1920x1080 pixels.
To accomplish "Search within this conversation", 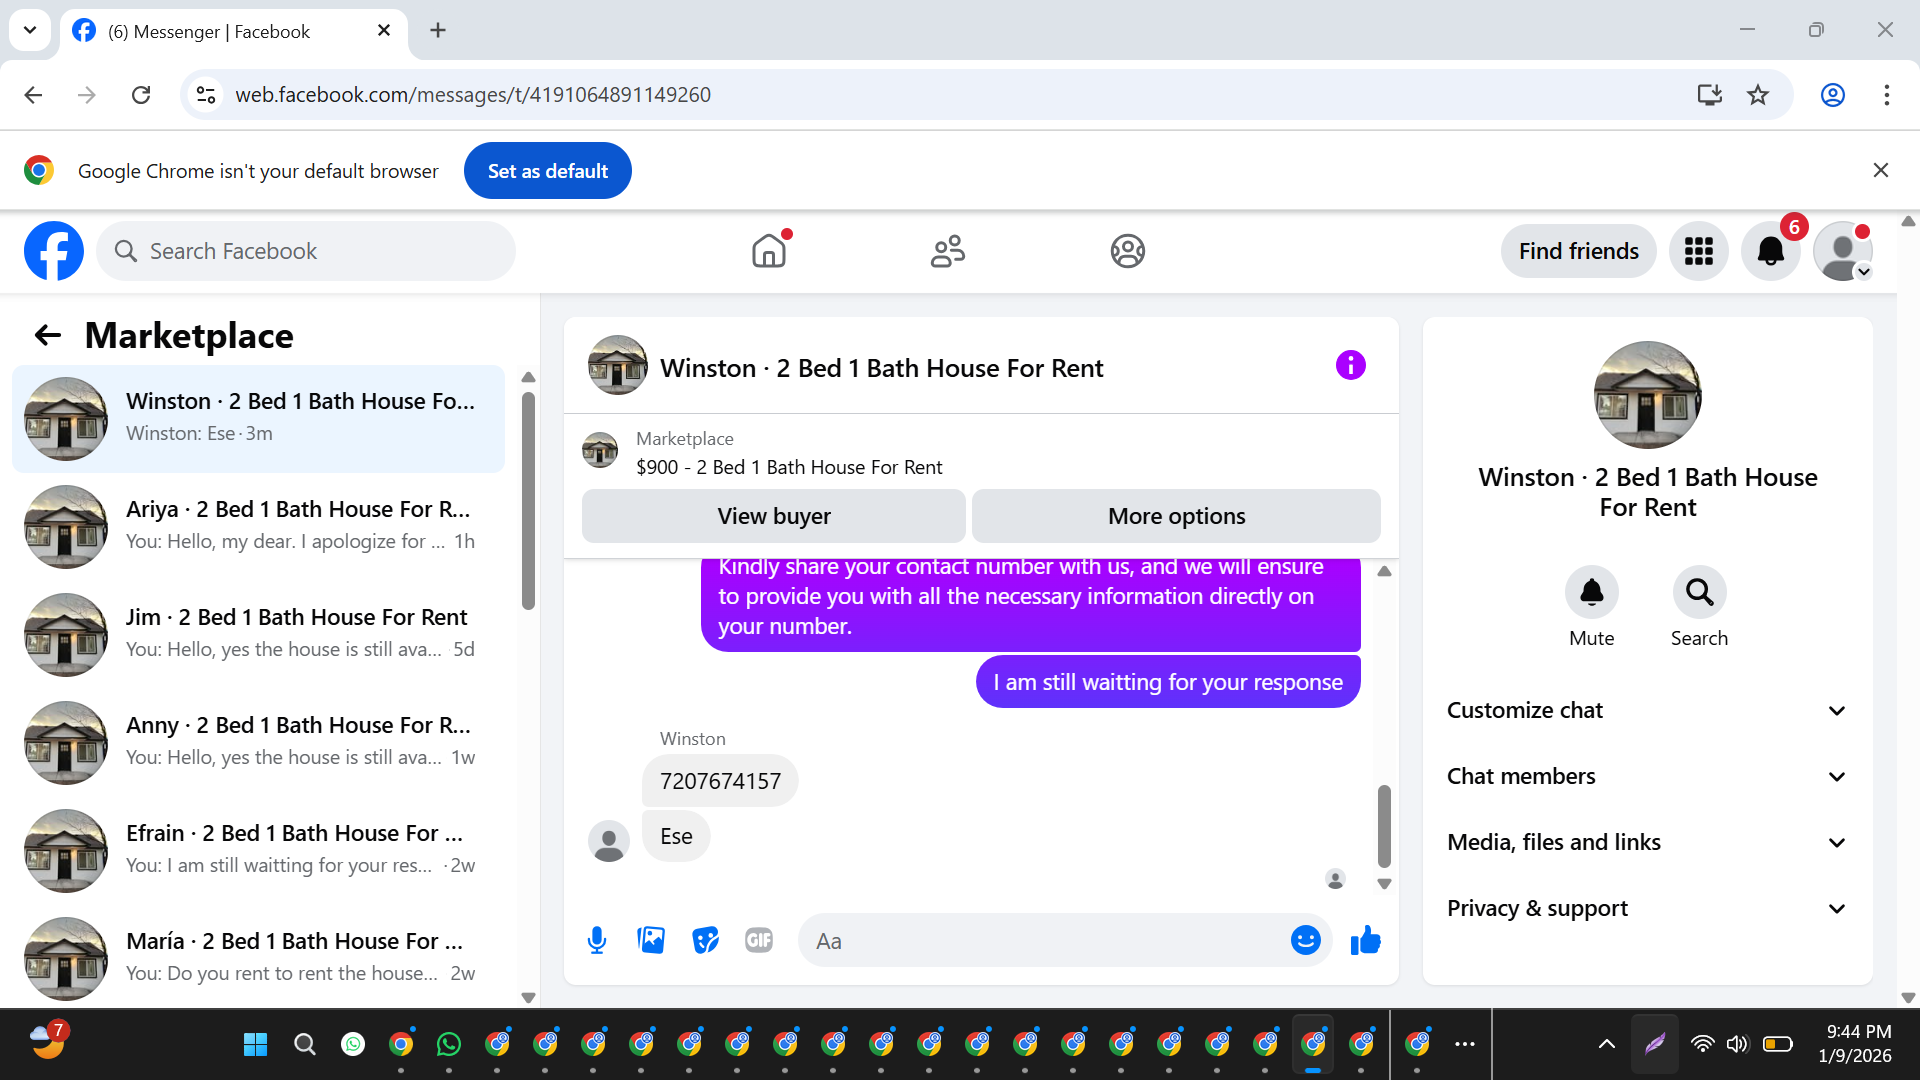I will [1699, 593].
